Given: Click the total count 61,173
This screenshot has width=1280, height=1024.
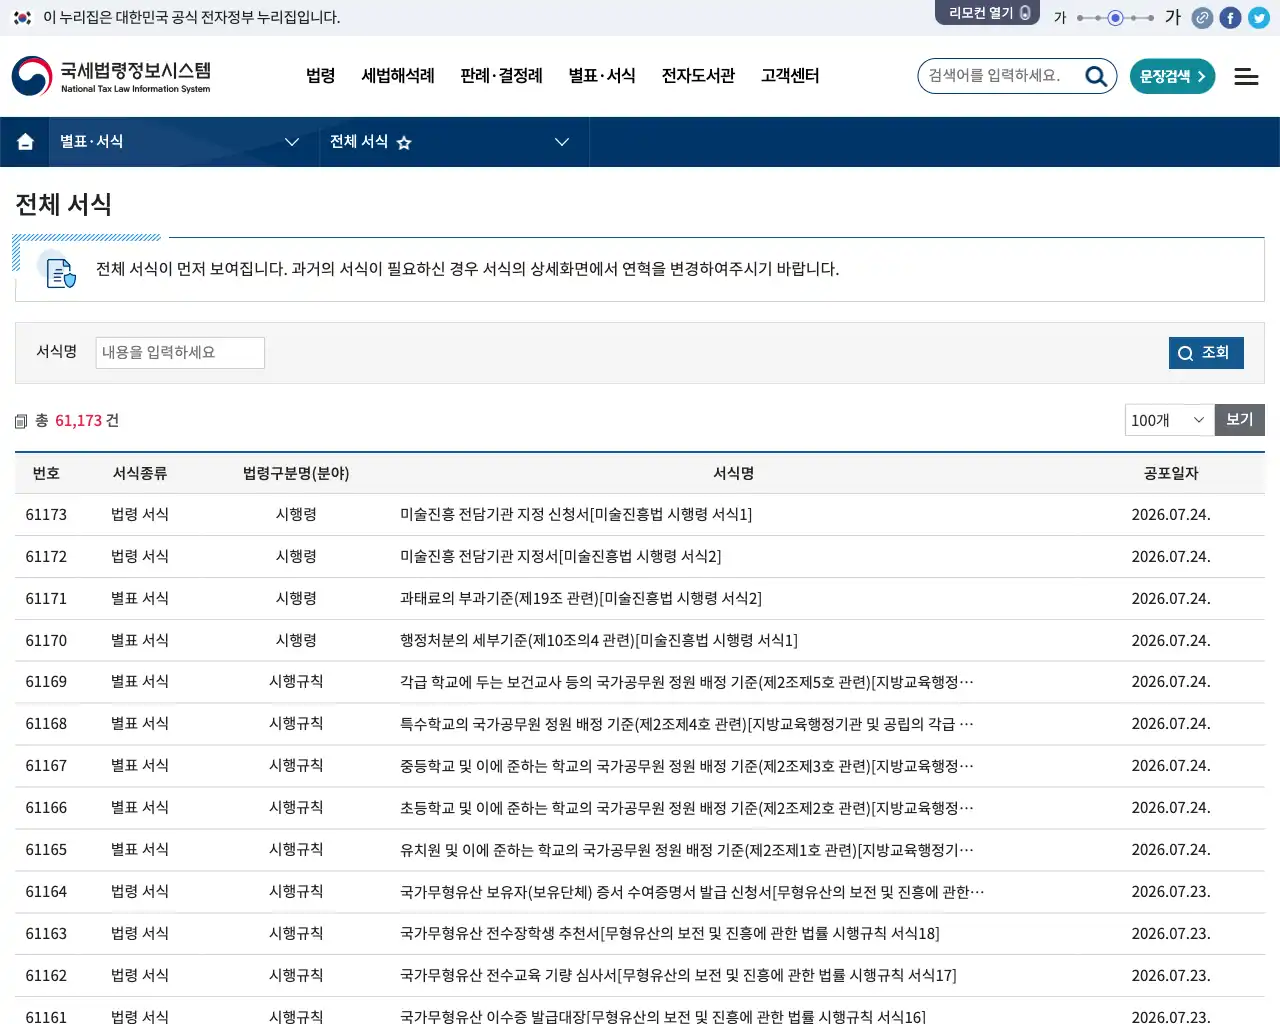Looking at the screenshot, I should pos(79,421).
